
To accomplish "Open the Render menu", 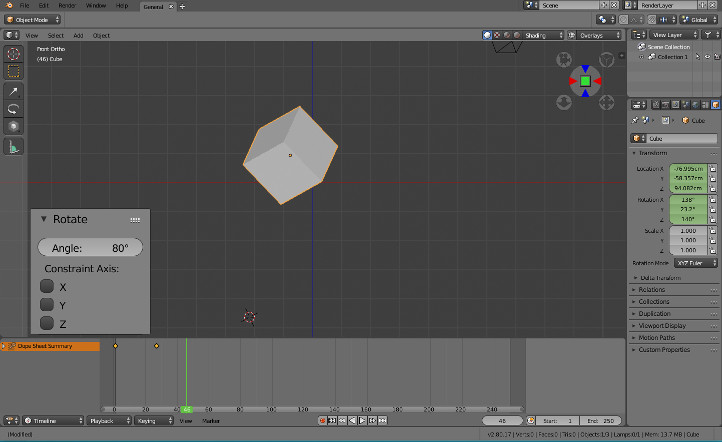I will [x=67, y=6].
